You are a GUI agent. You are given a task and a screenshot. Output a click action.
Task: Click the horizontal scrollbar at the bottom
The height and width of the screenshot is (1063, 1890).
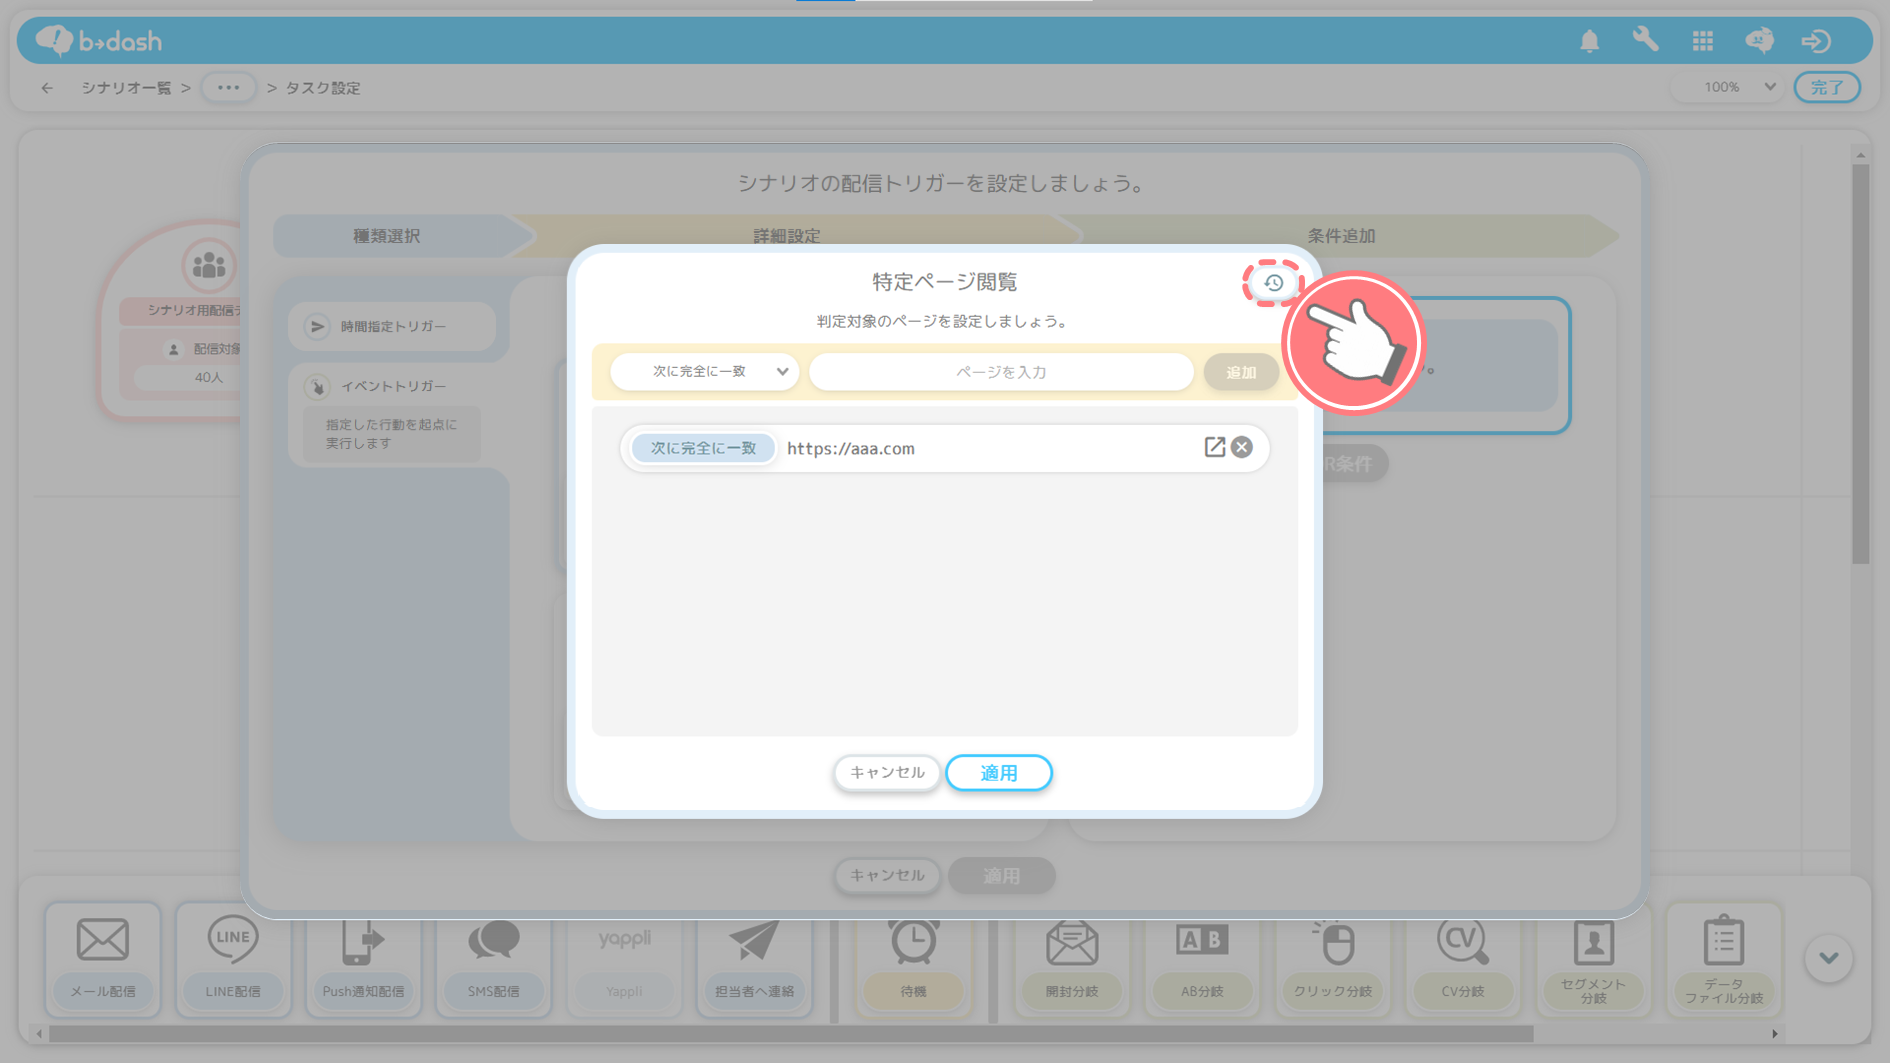[790, 1034]
